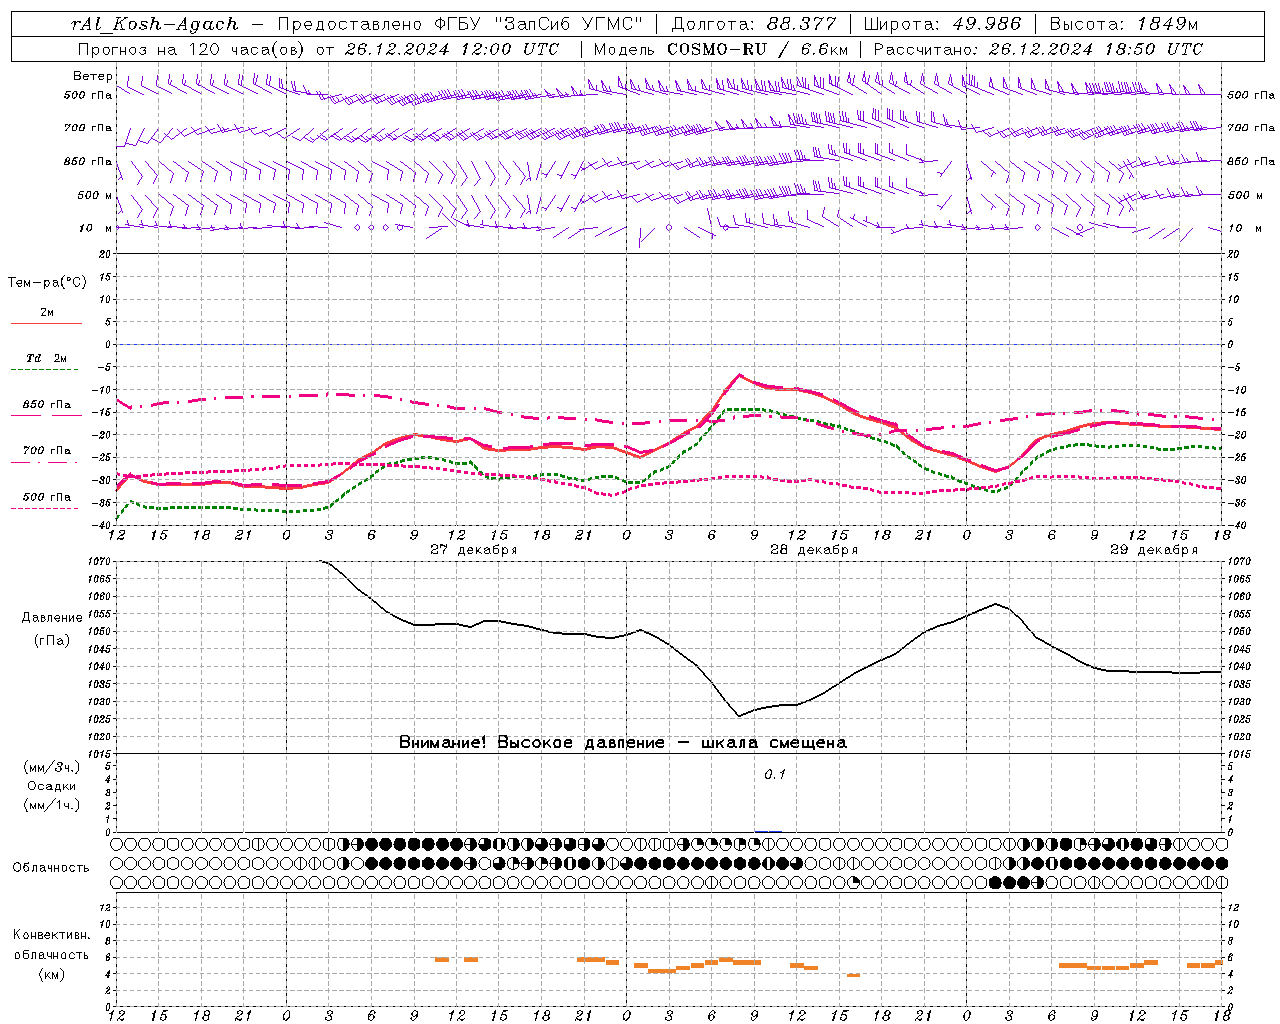Click the '700 гПа' entry in the temperature legend
This screenshot has height=1024, width=1280.
pos(46,450)
